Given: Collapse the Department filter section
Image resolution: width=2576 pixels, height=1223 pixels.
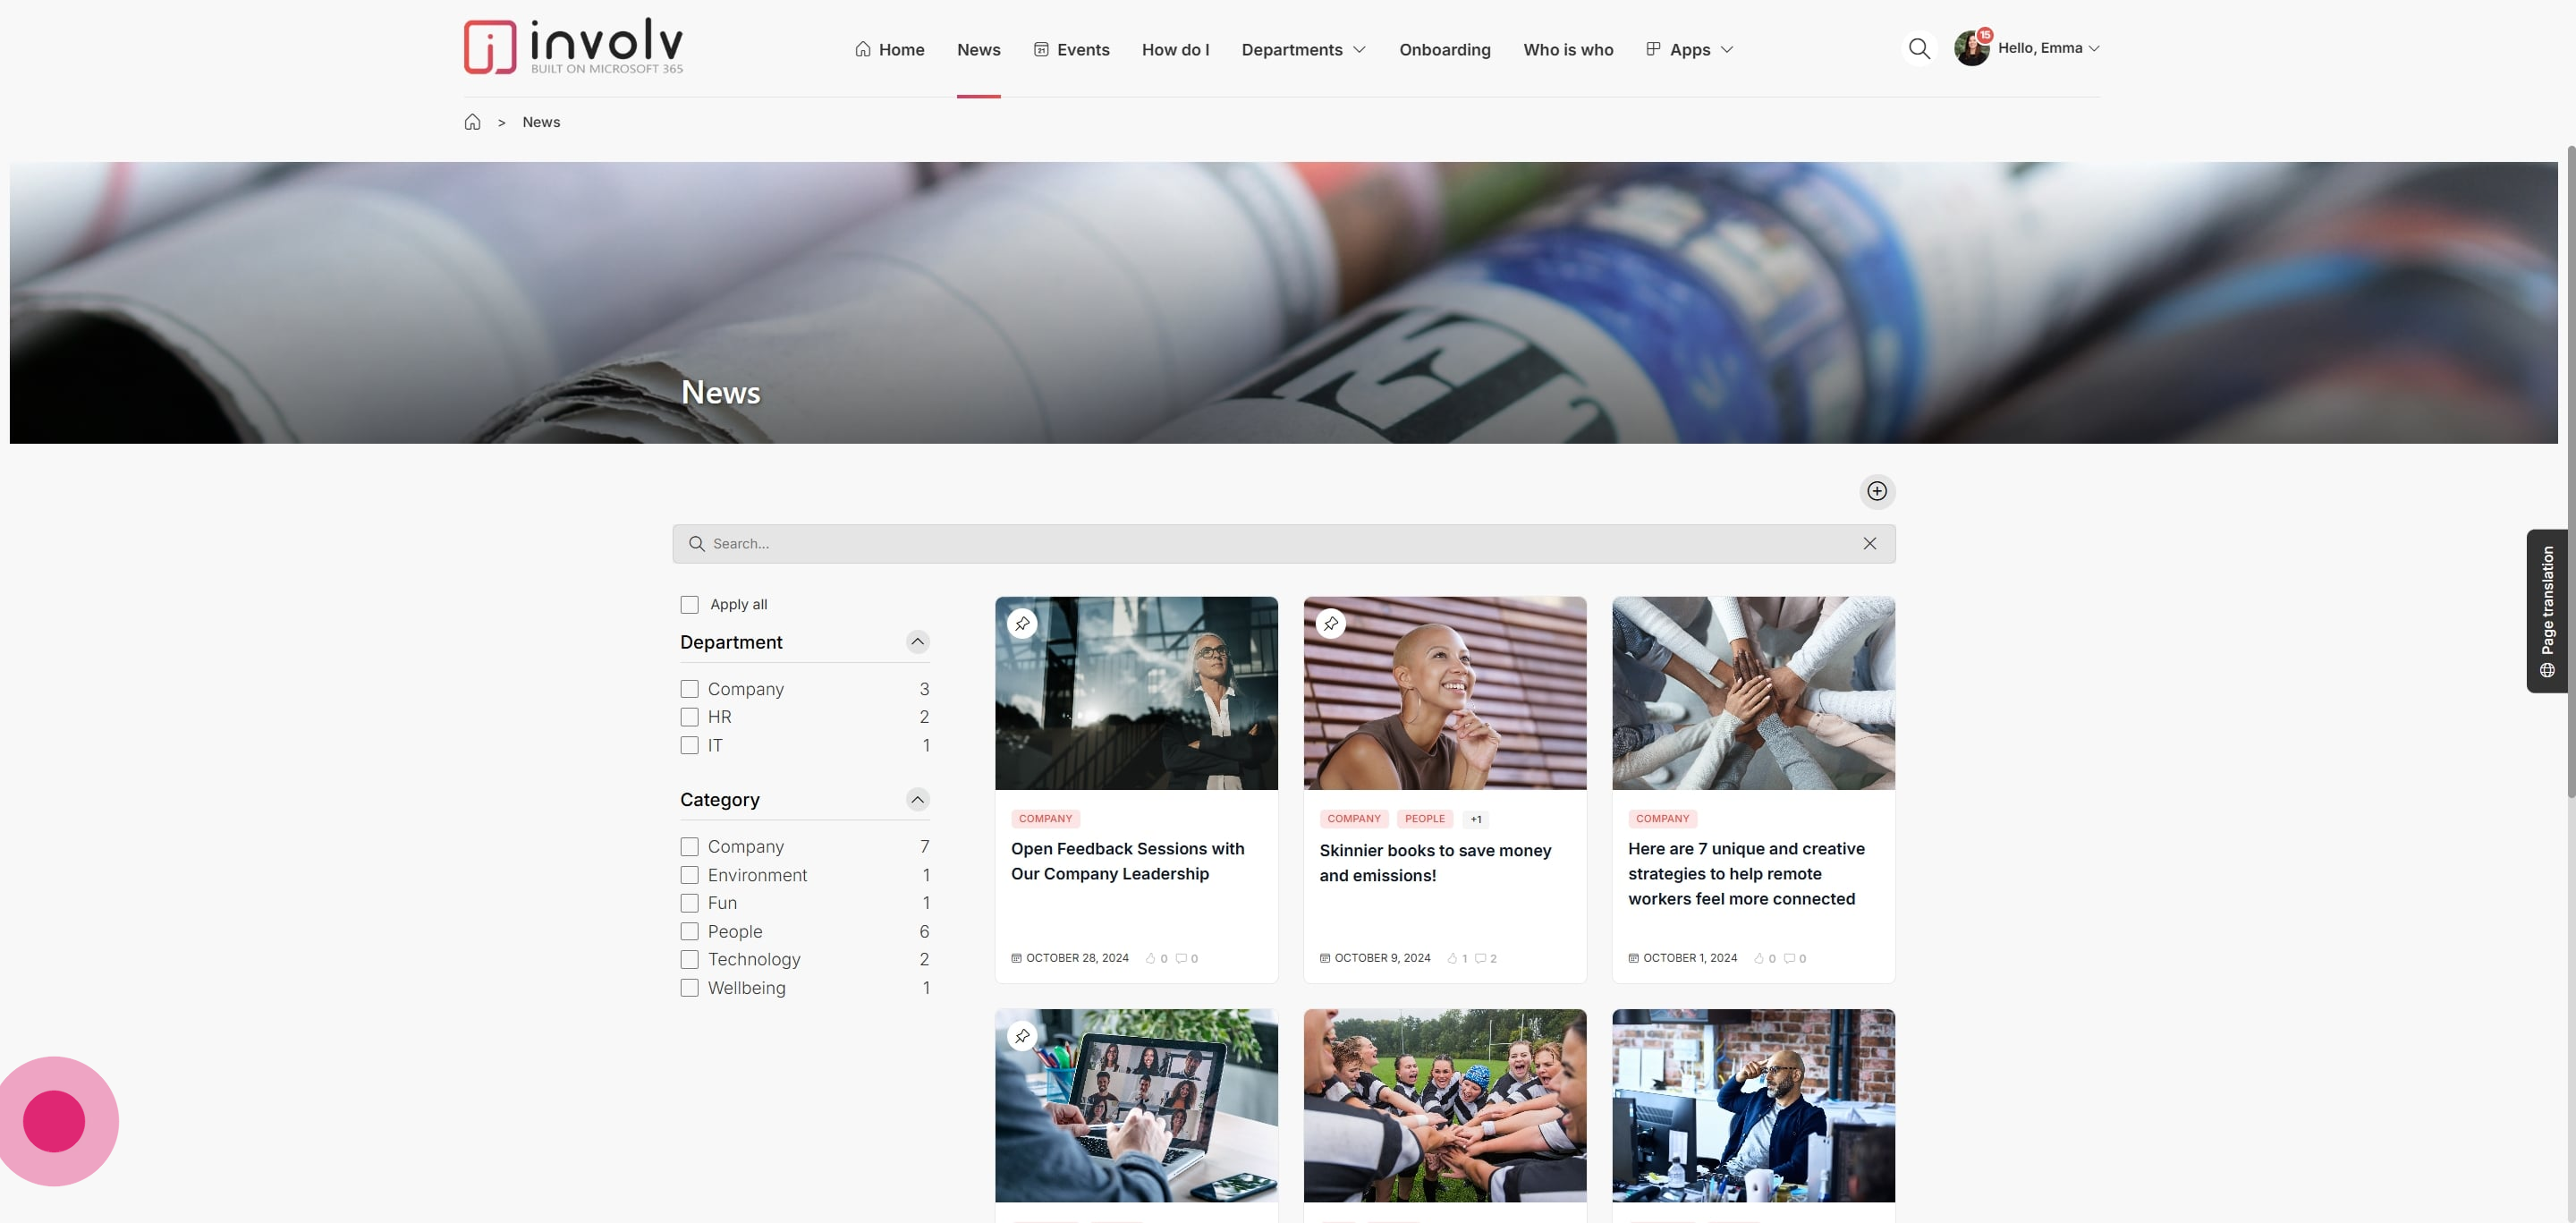Looking at the screenshot, I should tap(917, 642).
